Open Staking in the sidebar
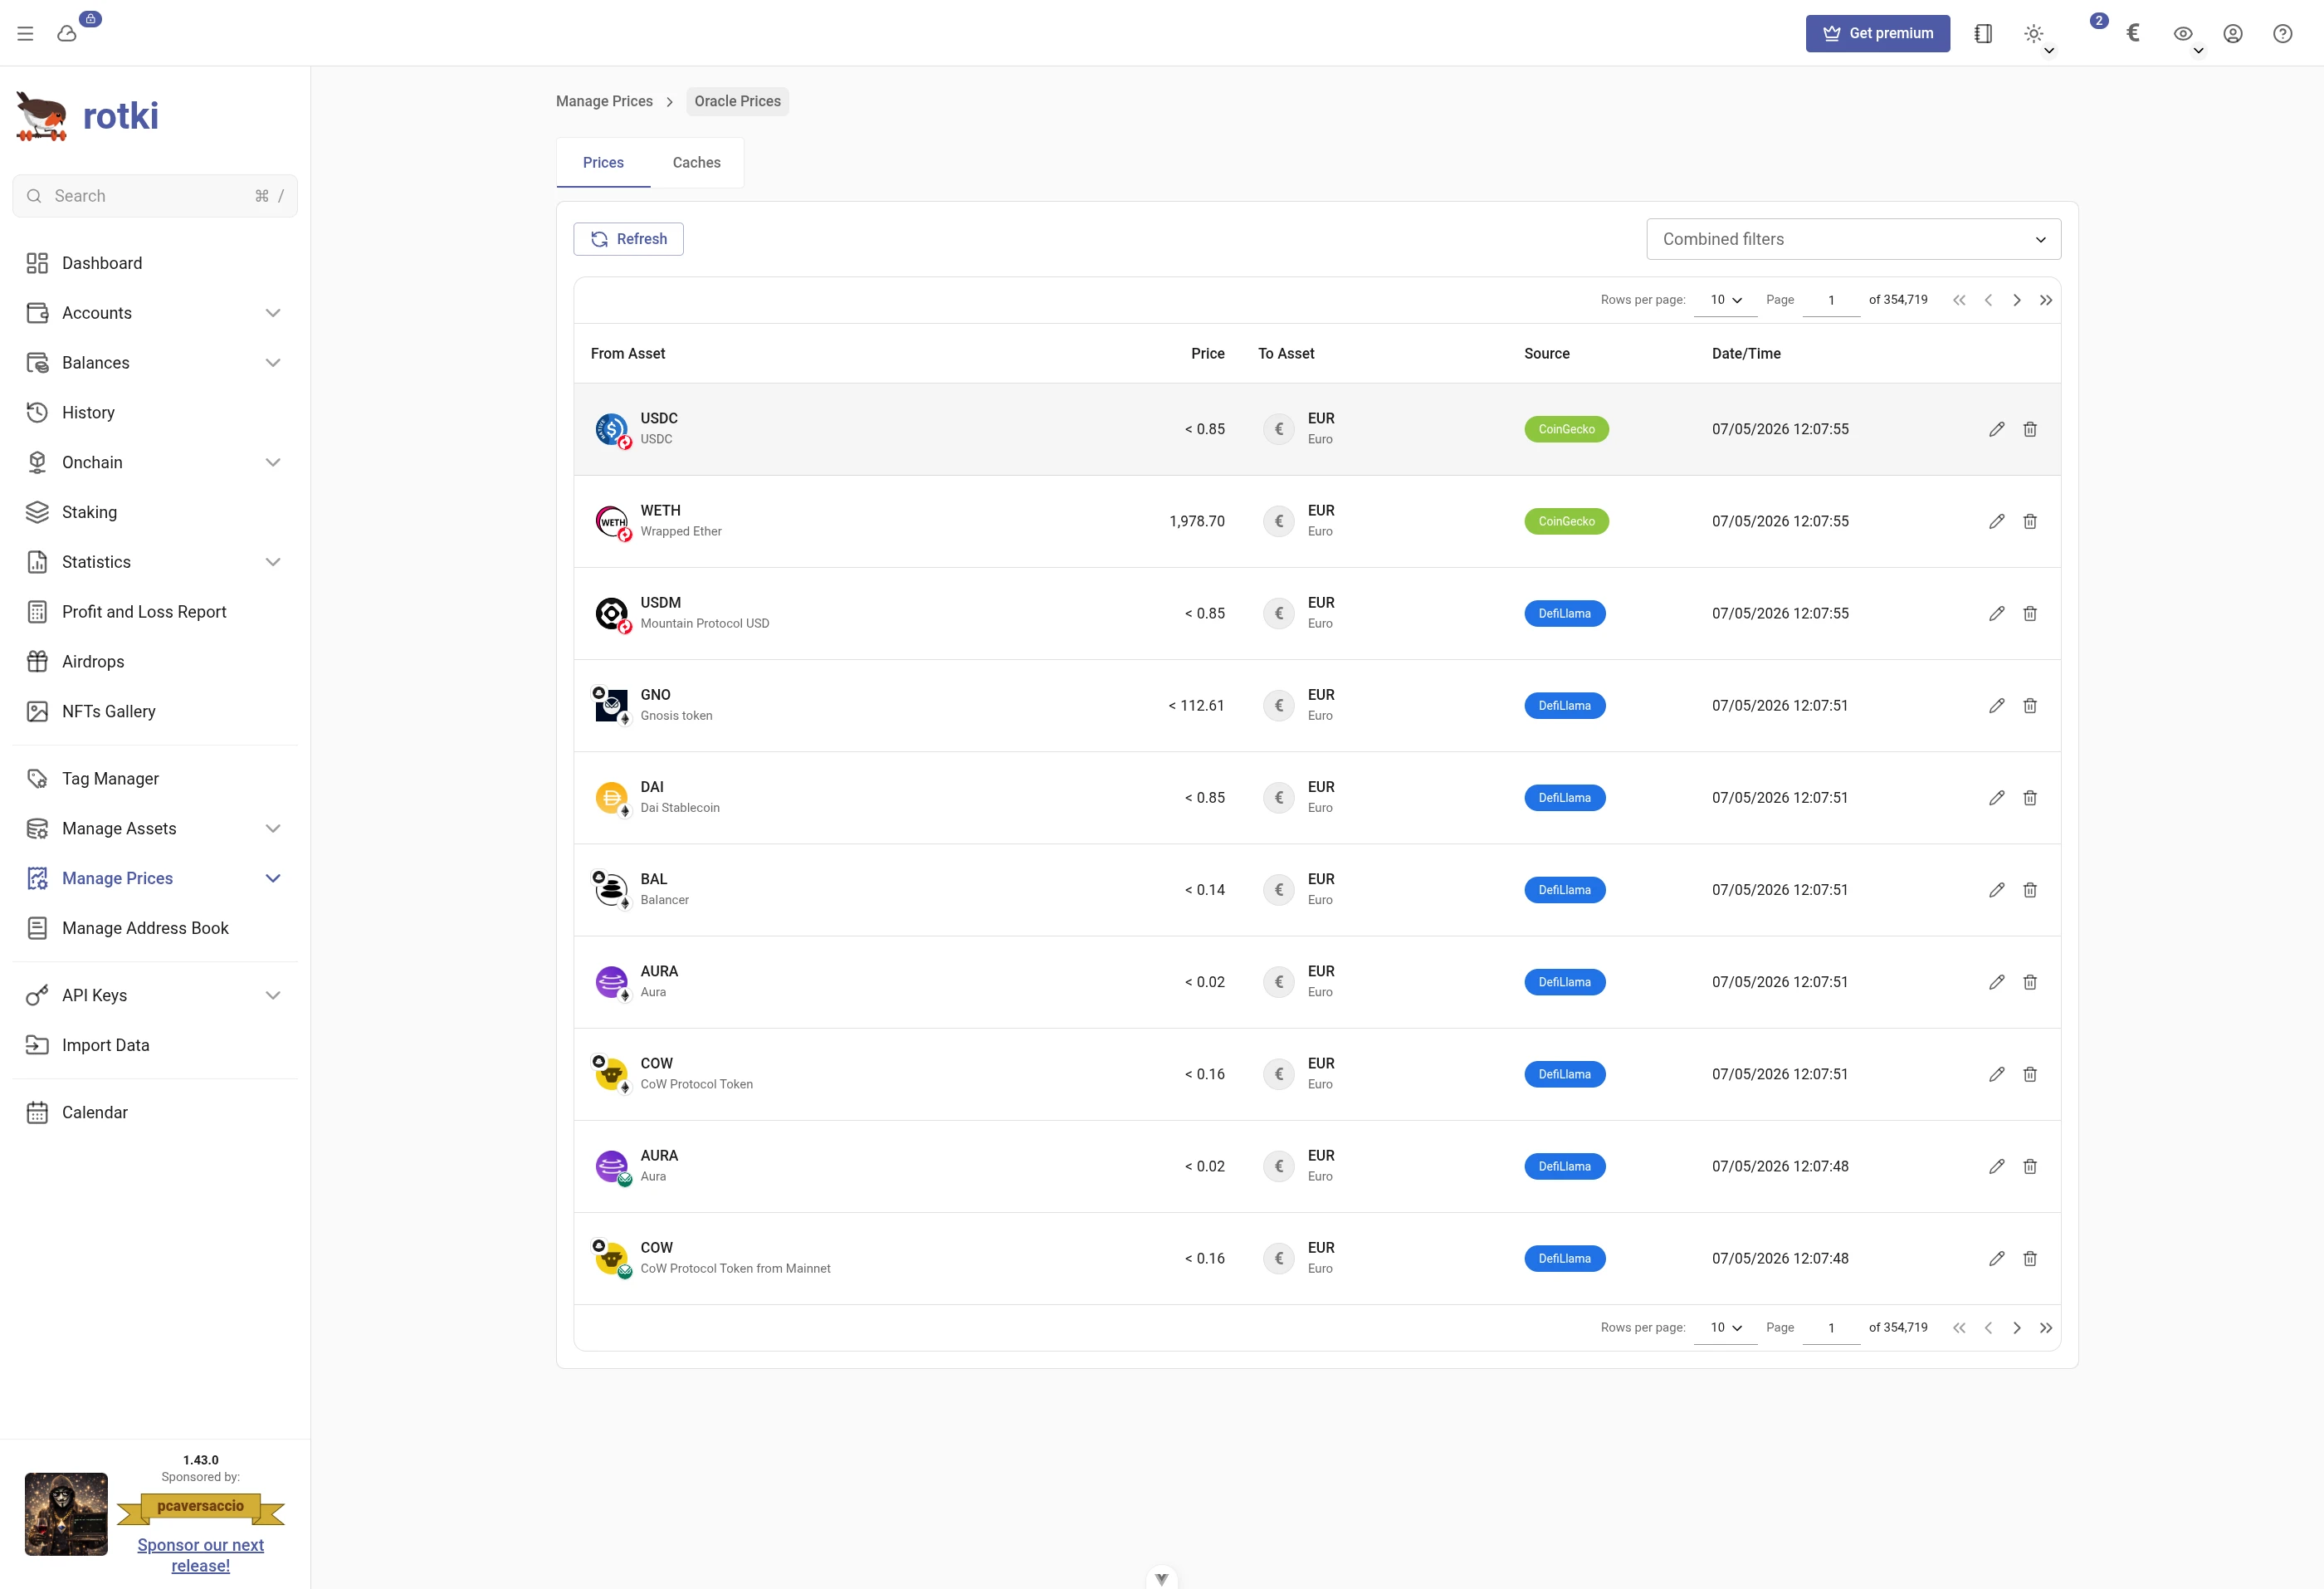 [155, 512]
